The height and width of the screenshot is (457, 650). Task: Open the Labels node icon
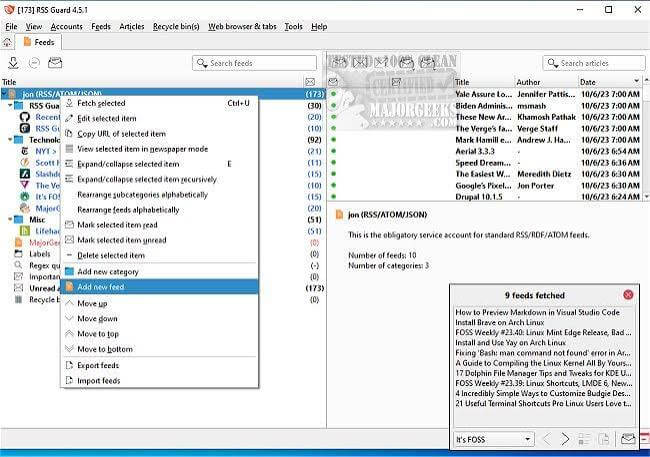[19, 254]
